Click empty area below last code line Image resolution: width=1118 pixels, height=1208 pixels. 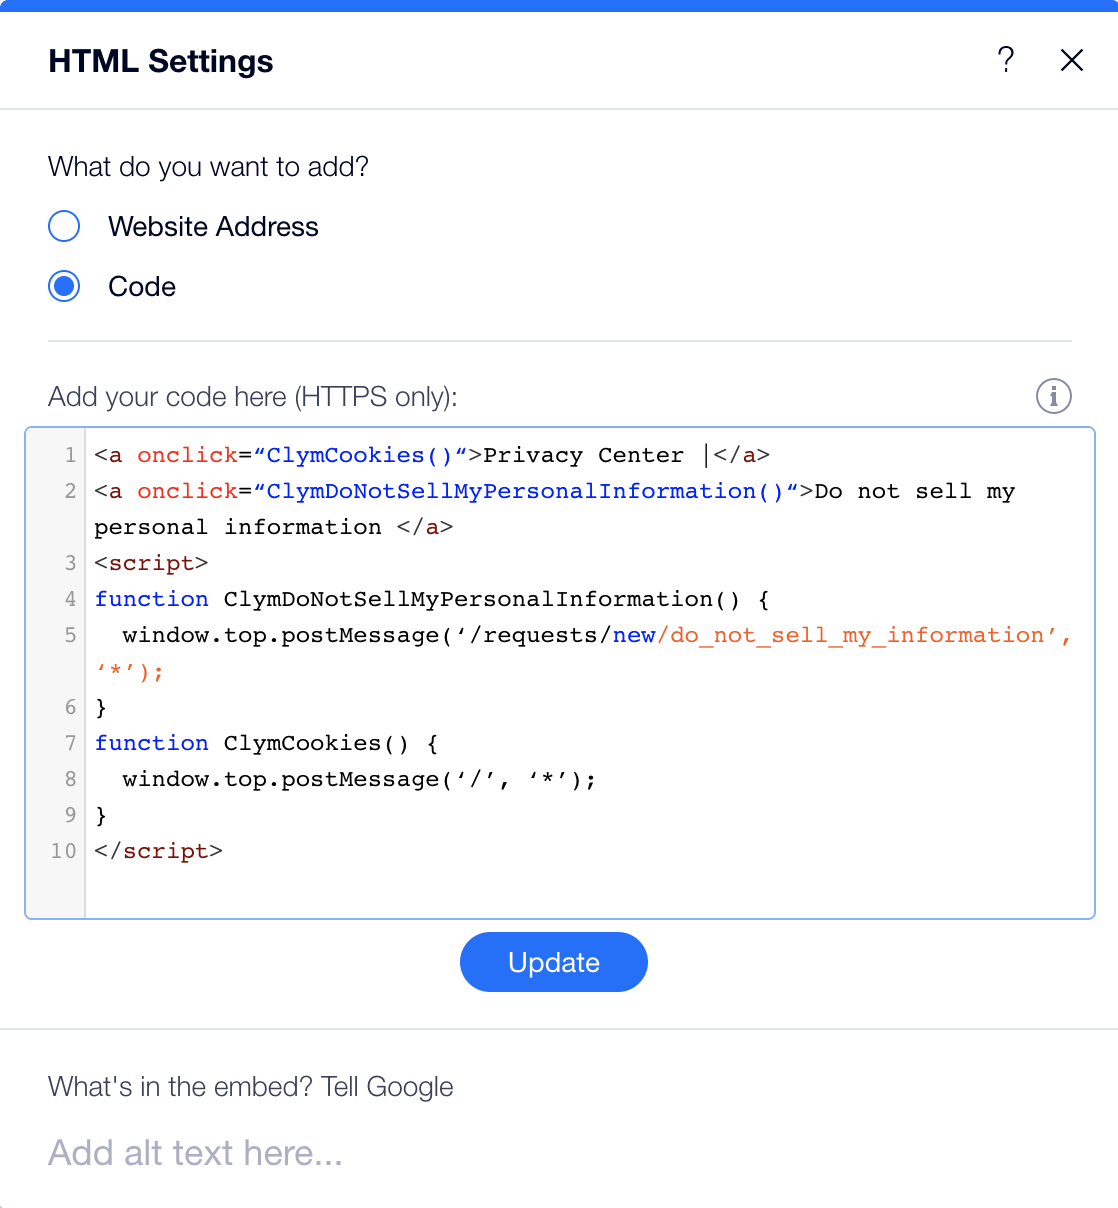point(590,893)
